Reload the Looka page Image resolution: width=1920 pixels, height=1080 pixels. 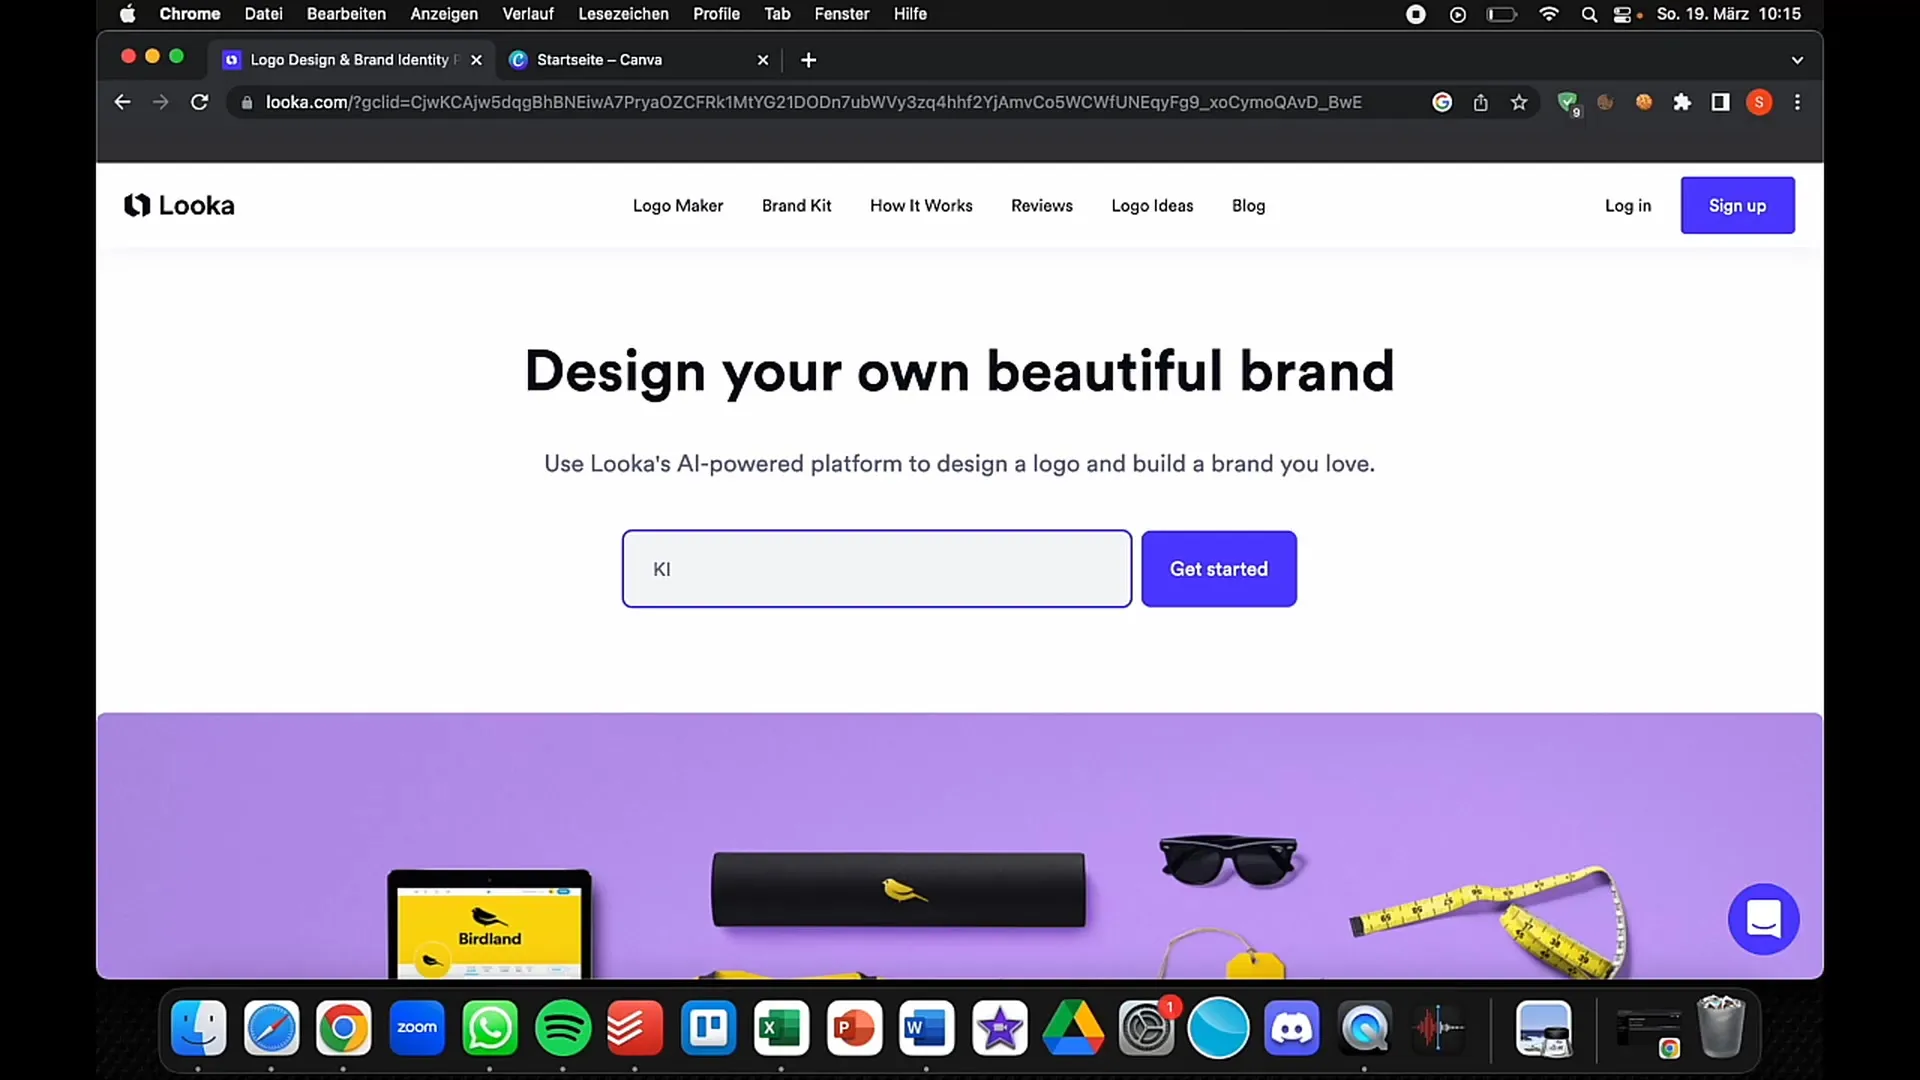tap(199, 102)
